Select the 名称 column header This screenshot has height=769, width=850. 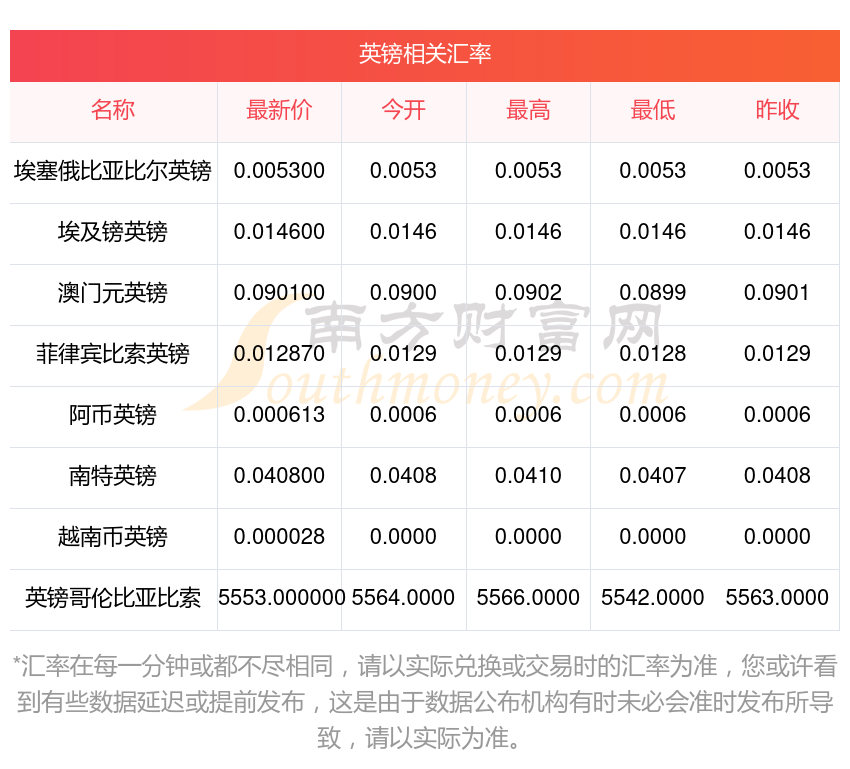[113, 110]
